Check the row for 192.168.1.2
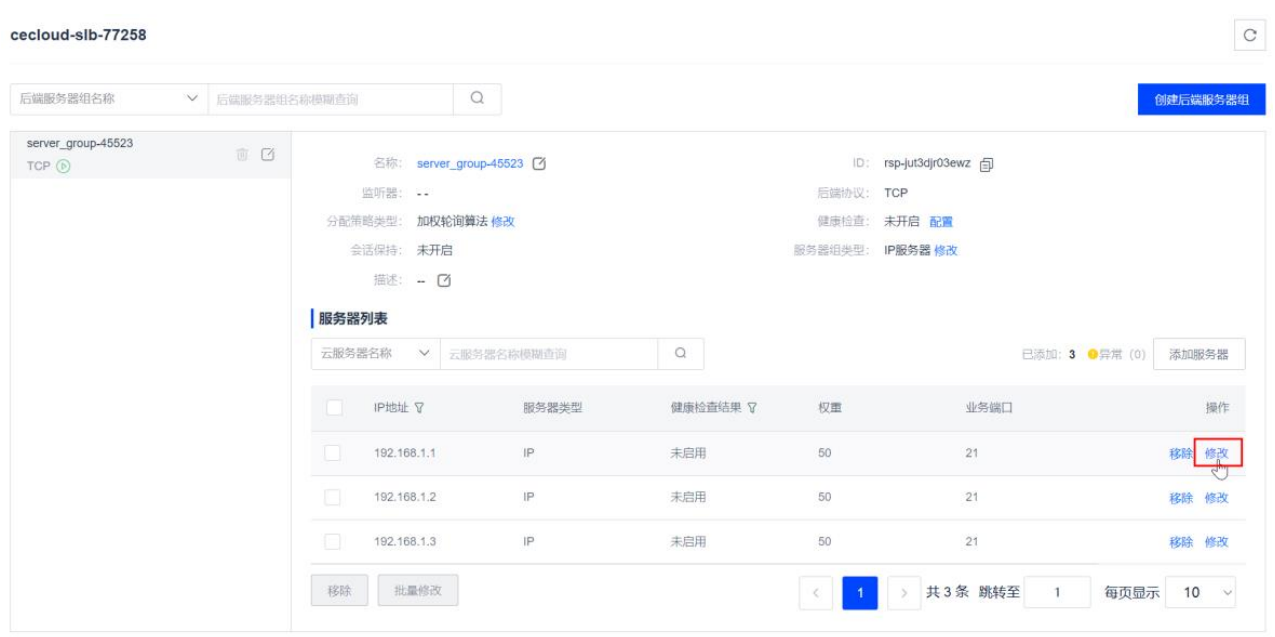The height and width of the screenshot is (637, 1275). [334, 497]
